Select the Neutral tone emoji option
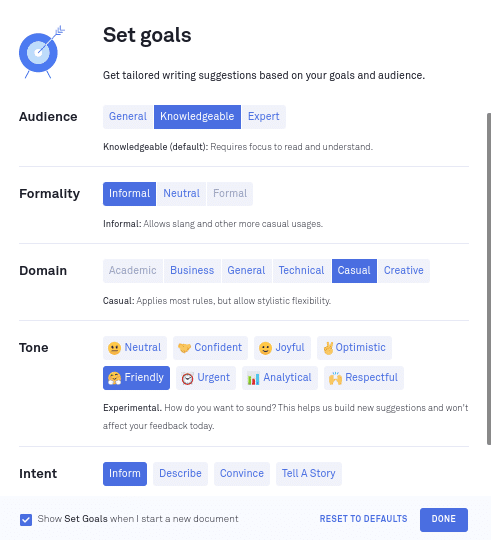Screen dimensions: 491x540 pyautogui.click(x=135, y=348)
